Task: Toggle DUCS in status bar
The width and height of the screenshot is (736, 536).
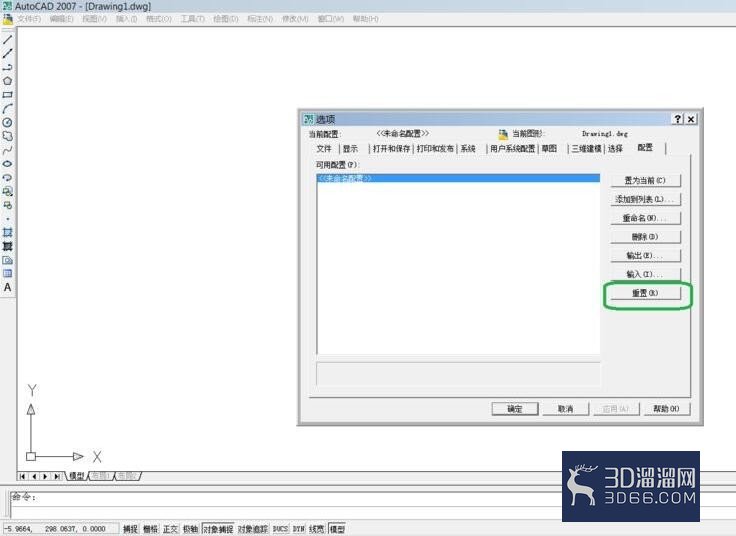Action: (280, 529)
